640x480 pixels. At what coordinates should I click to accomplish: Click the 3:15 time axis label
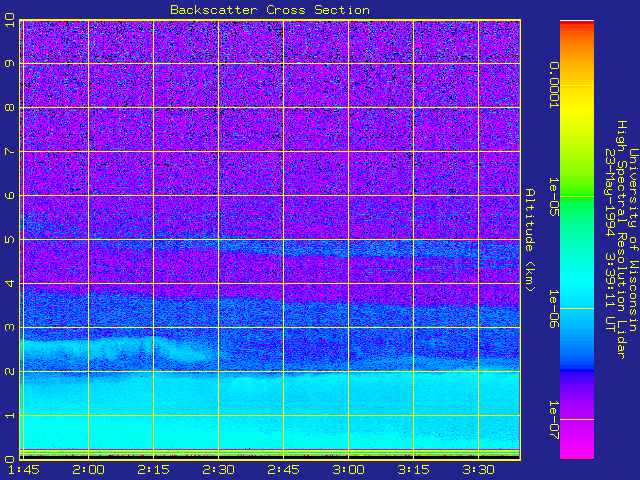[413, 470]
